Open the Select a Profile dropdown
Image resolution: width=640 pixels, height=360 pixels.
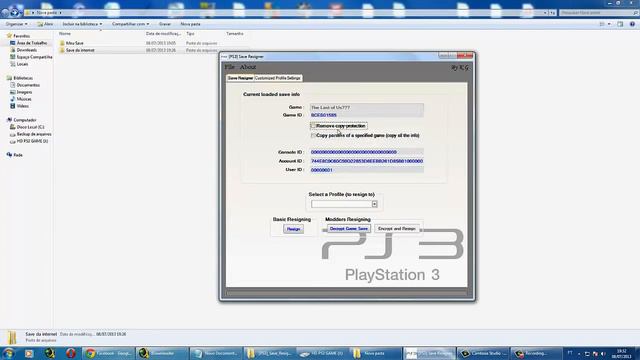pos(374,204)
